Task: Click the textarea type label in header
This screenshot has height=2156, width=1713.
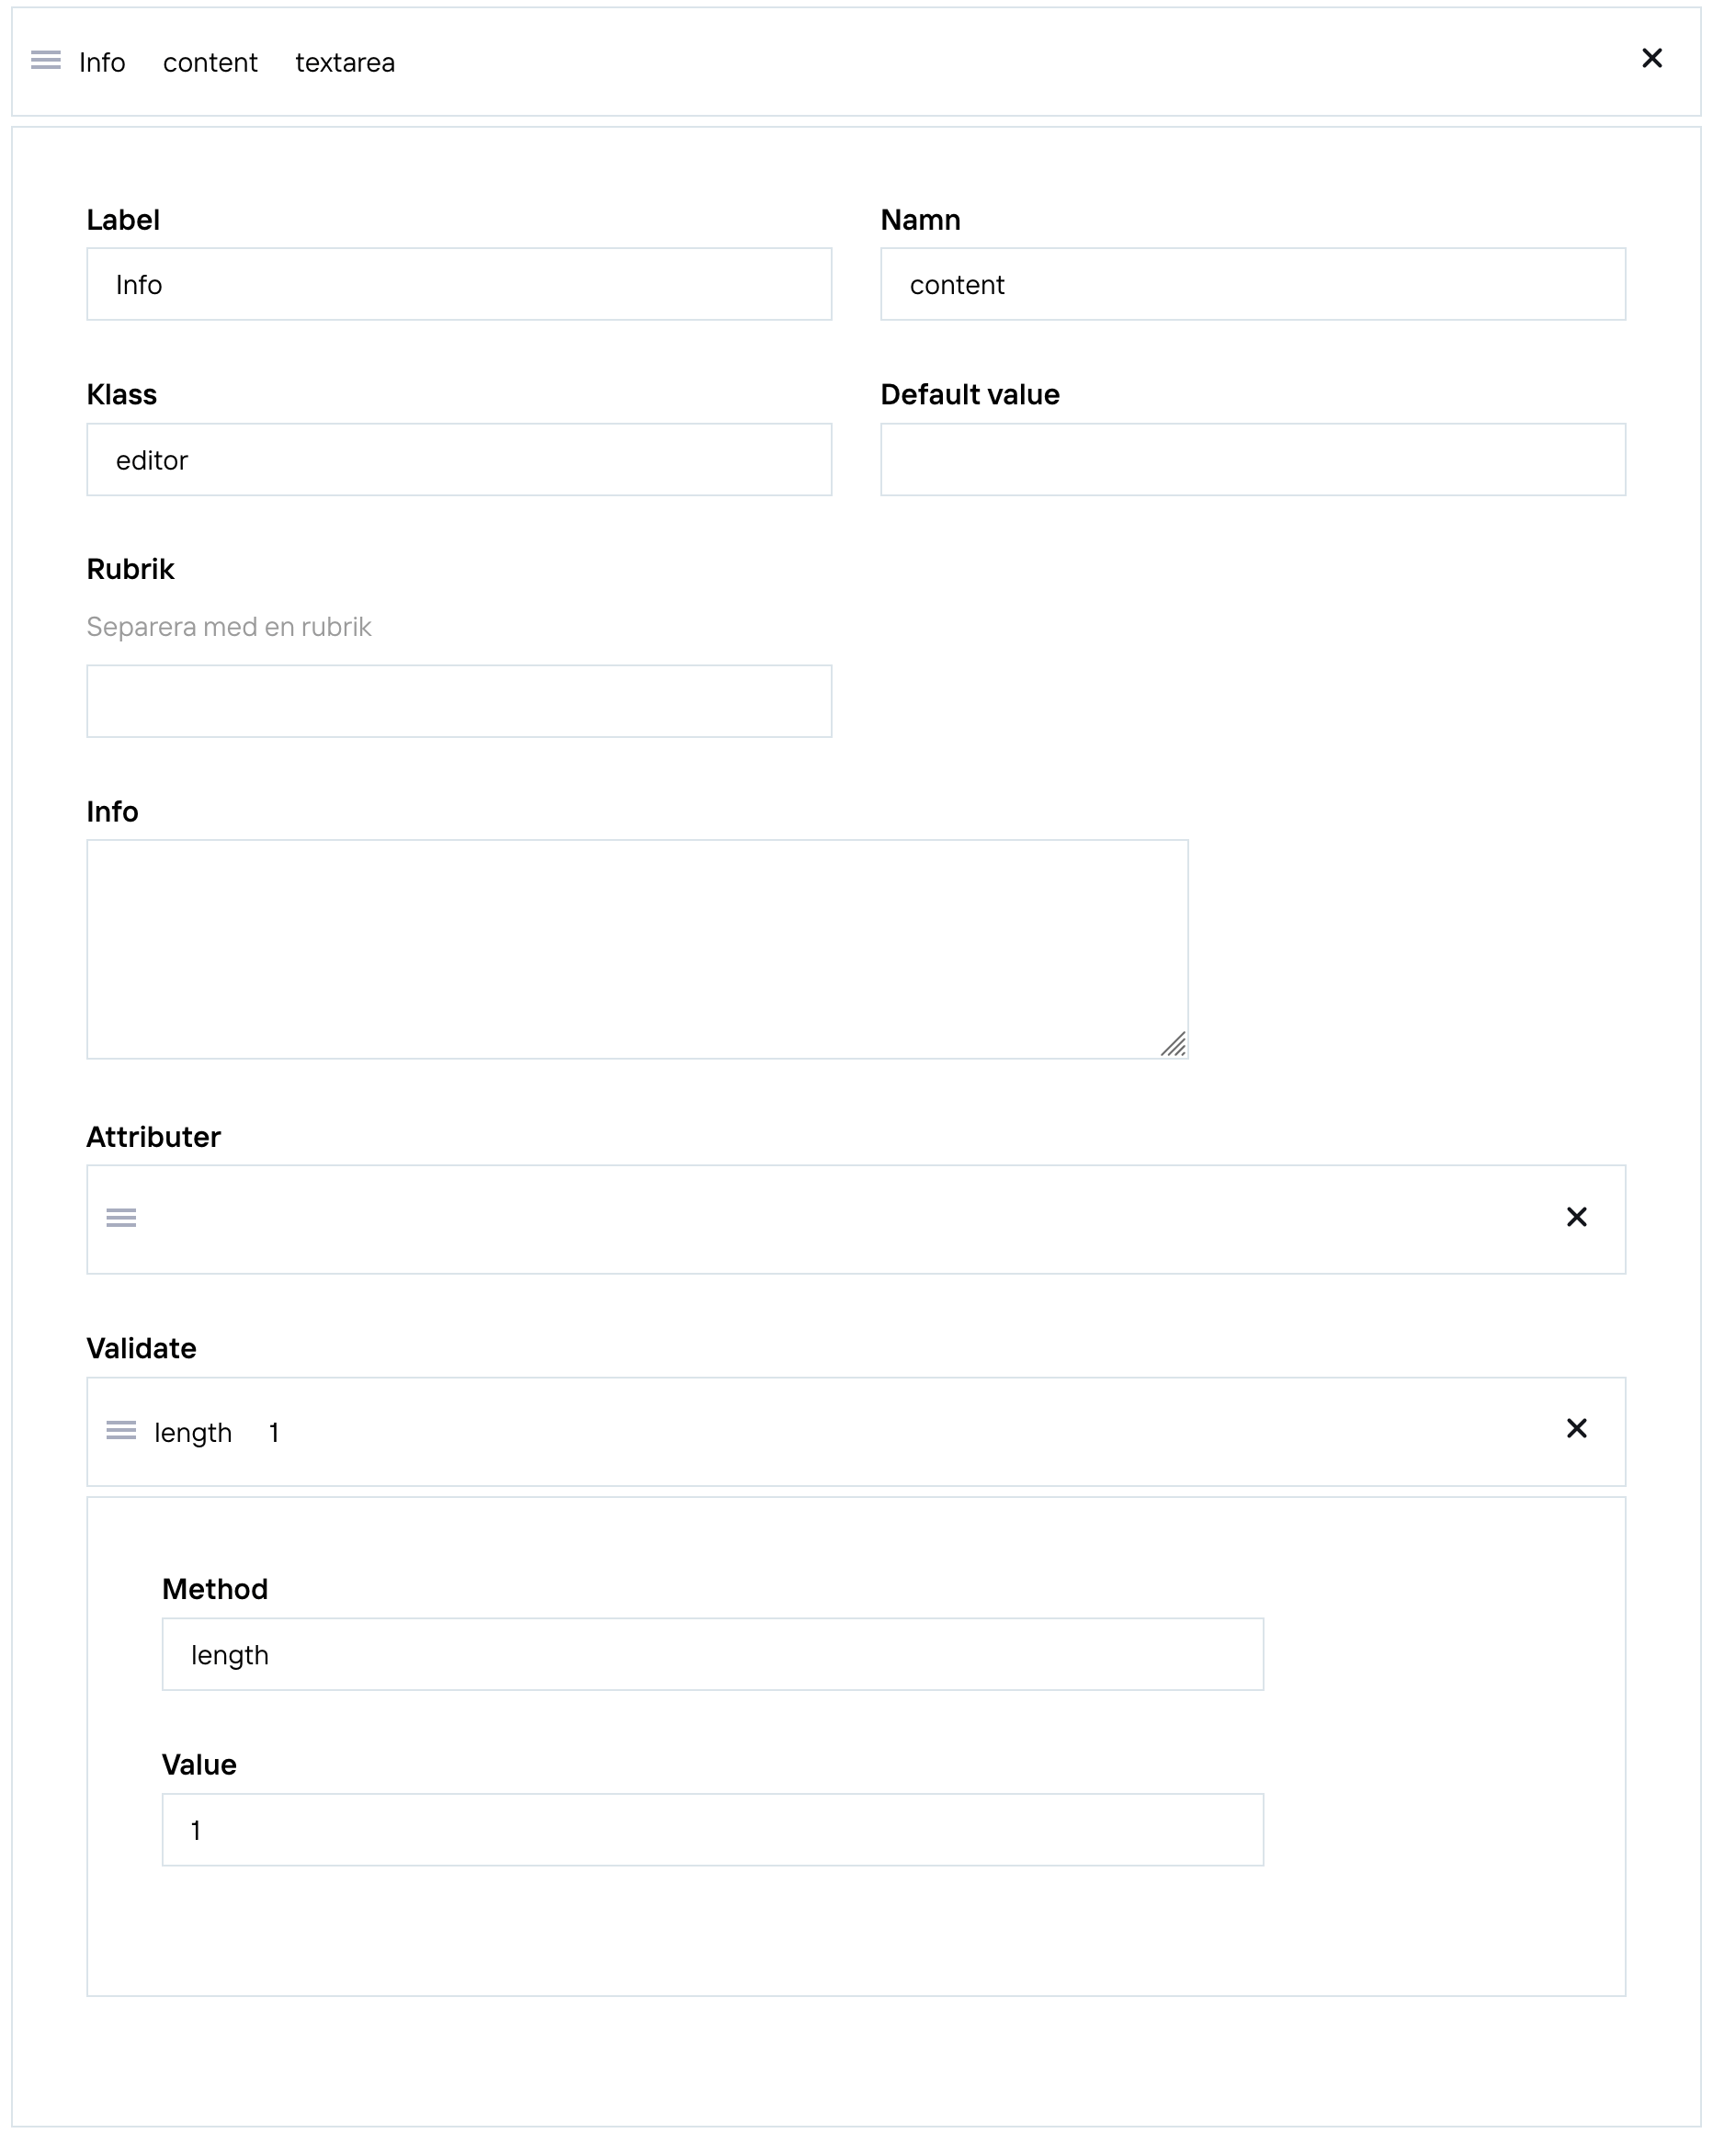Action: pos(345,63)
